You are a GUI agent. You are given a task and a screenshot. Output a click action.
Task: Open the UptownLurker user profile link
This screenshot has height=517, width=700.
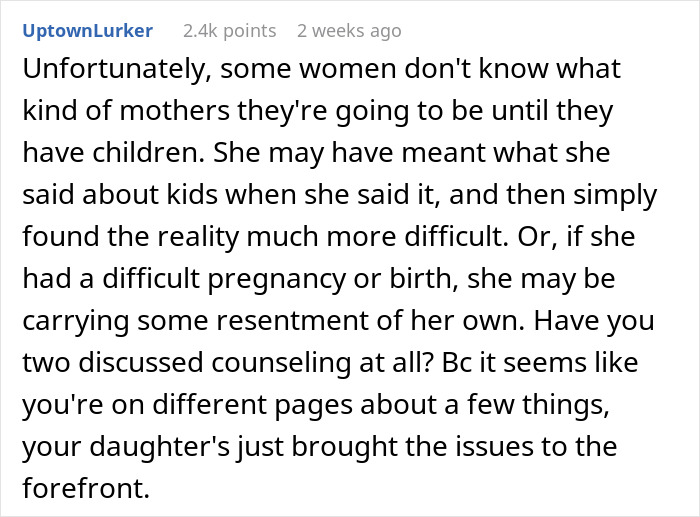88,31
